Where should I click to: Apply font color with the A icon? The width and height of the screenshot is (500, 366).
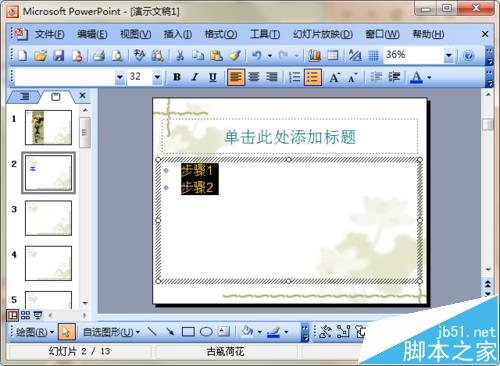[416, 77]
